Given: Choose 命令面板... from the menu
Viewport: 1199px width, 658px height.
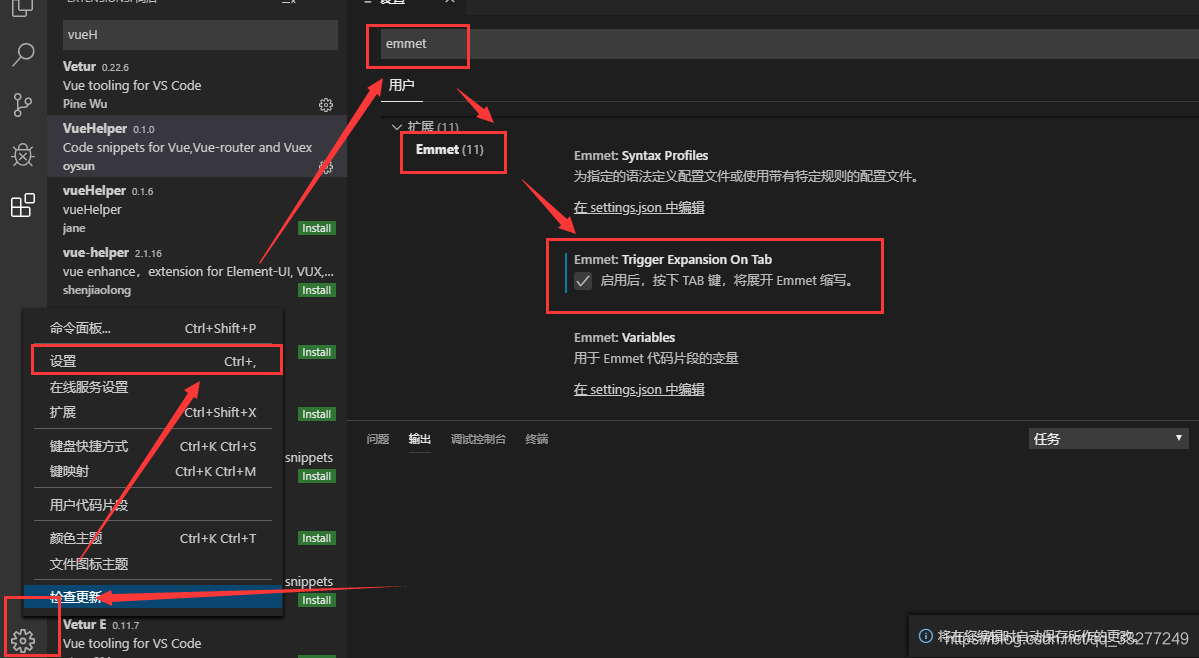Looking at the screenshot, I should coord(153,328).
